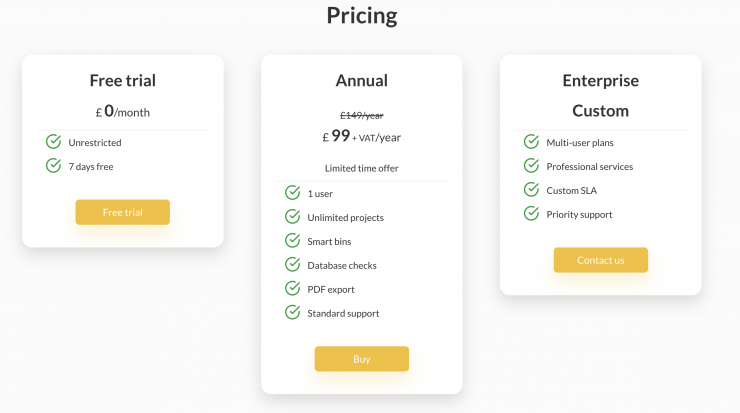Image resolution: width=740 pixels, height=413 pixels.
Task: Click the checkmark icon beside Custom SLA
Action: [x=532, y=190]
